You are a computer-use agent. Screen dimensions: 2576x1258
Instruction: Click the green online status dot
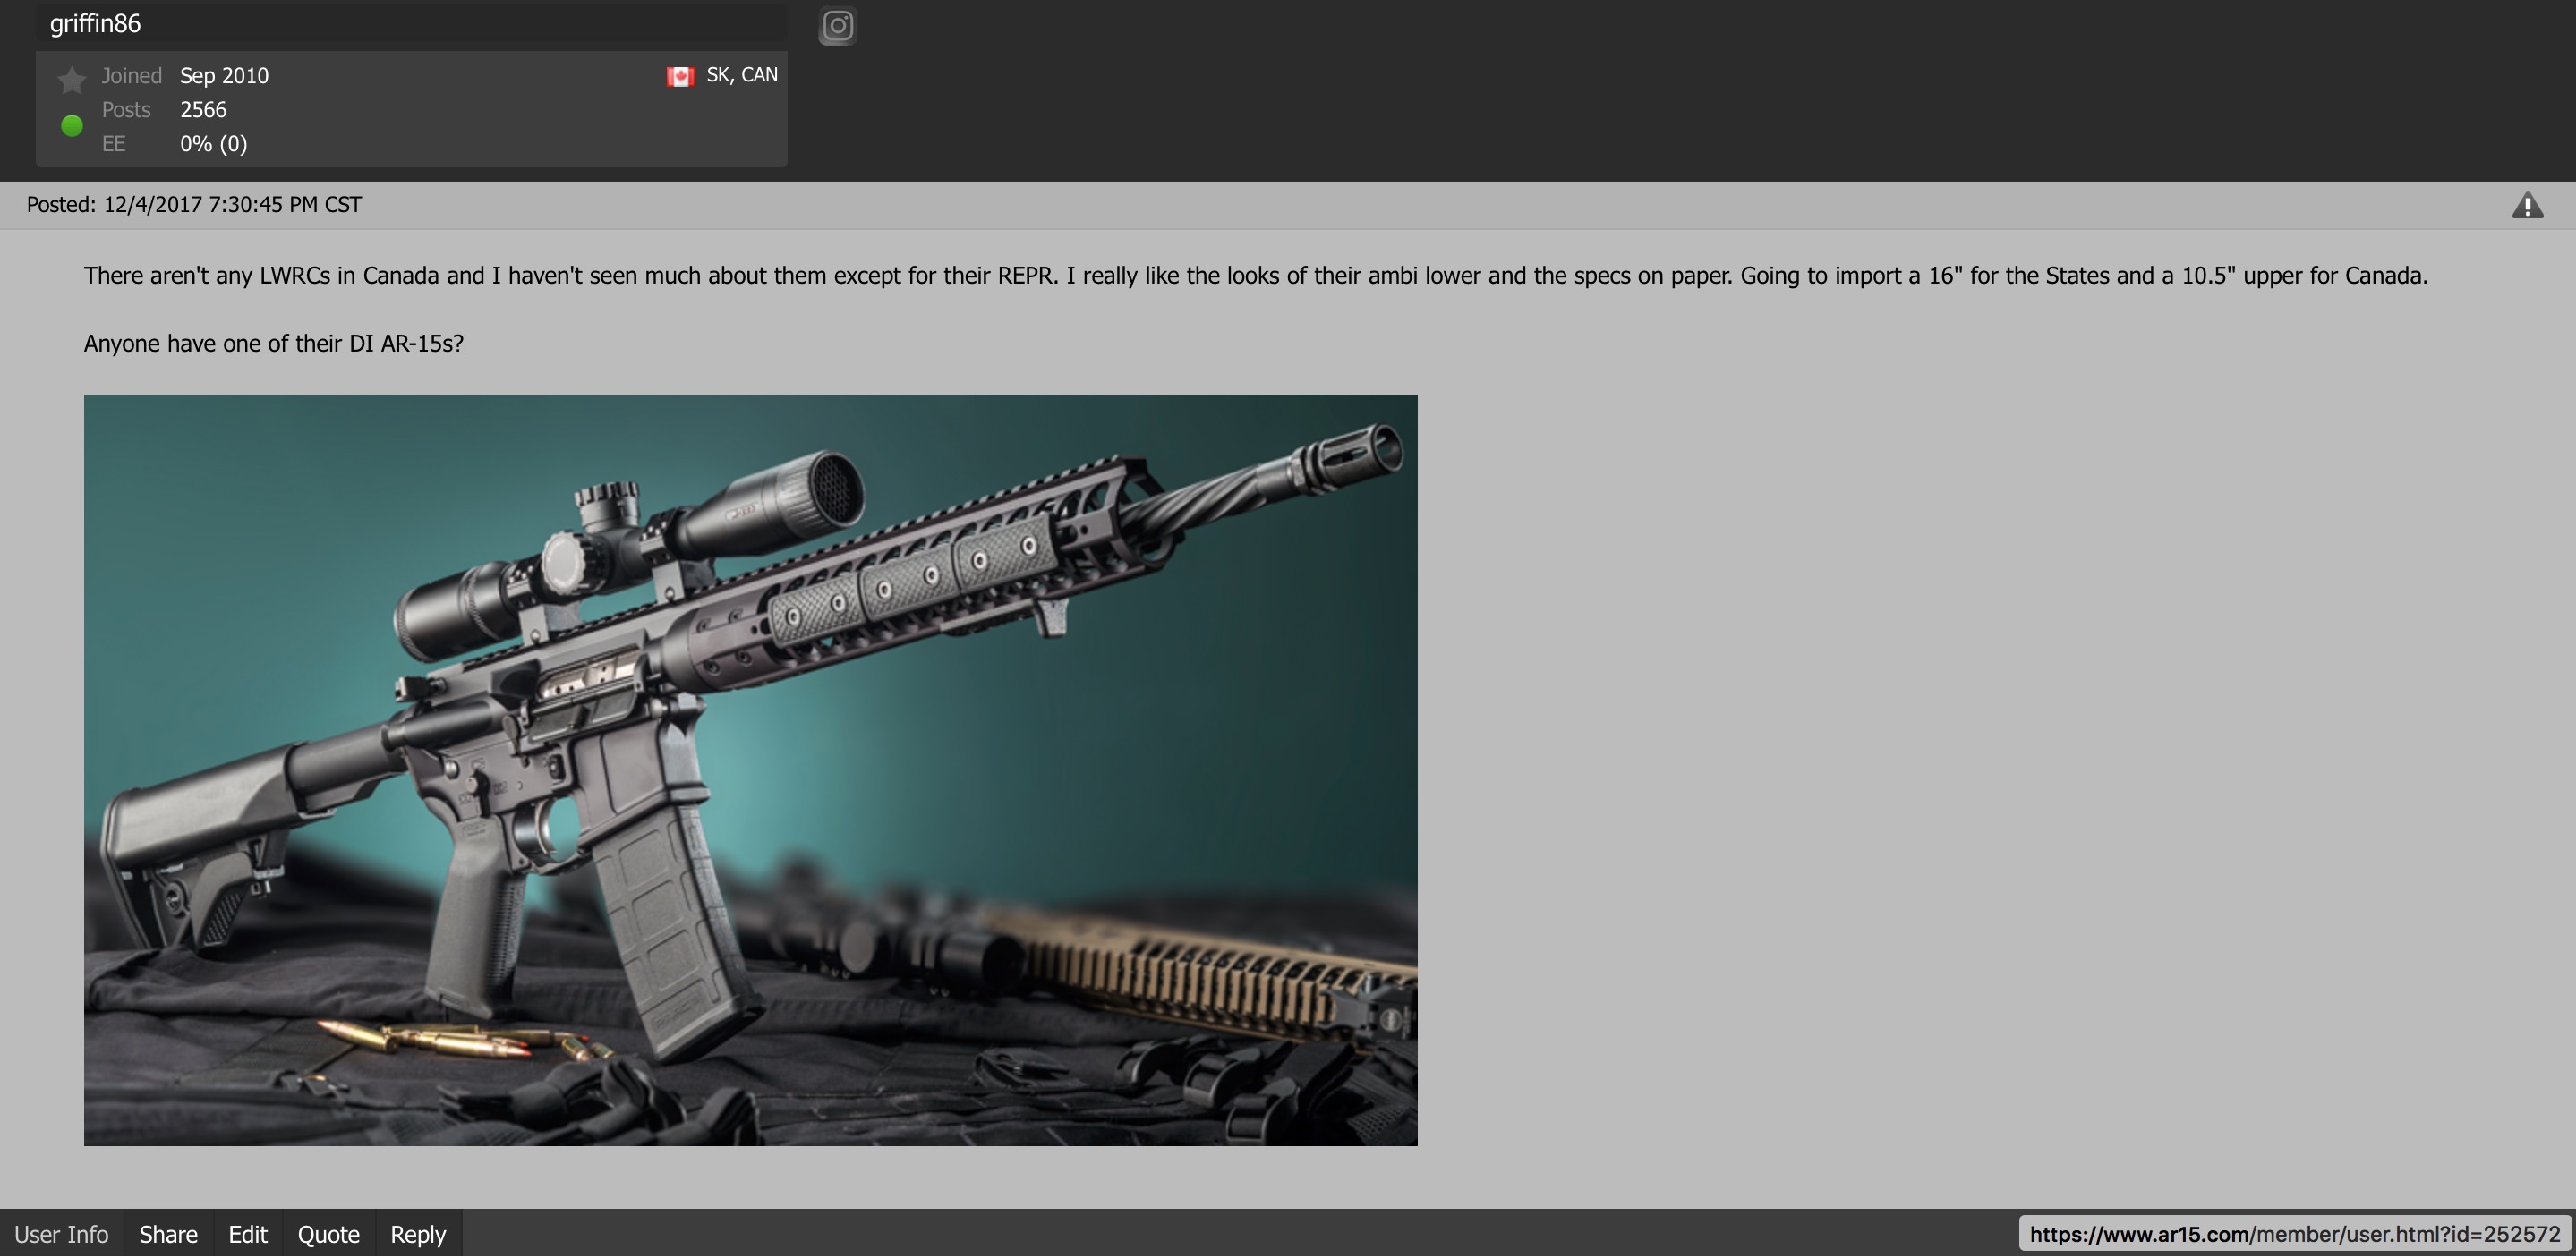coord(71,125)
